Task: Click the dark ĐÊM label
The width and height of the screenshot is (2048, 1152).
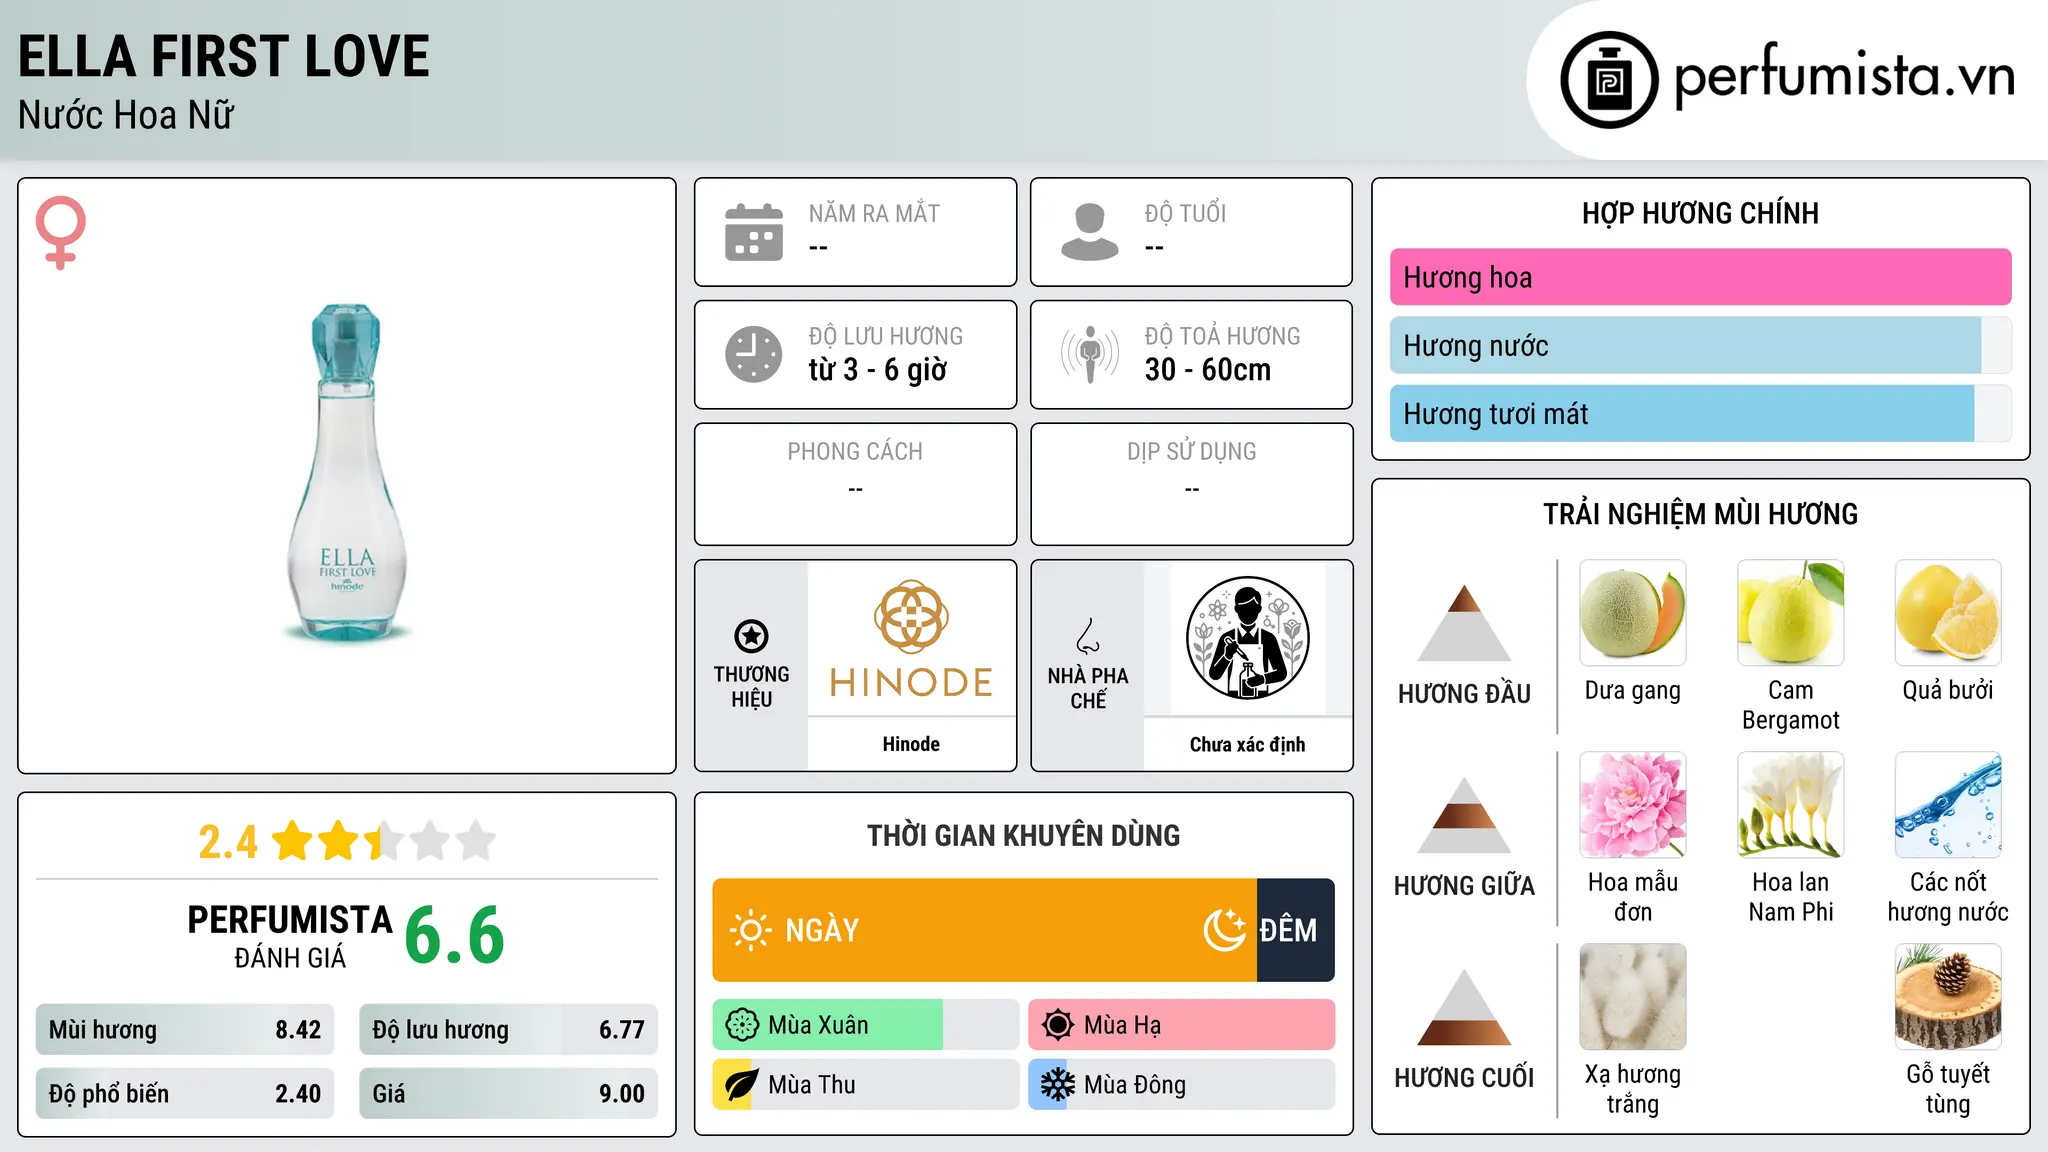Action: tap(1288, 931)
